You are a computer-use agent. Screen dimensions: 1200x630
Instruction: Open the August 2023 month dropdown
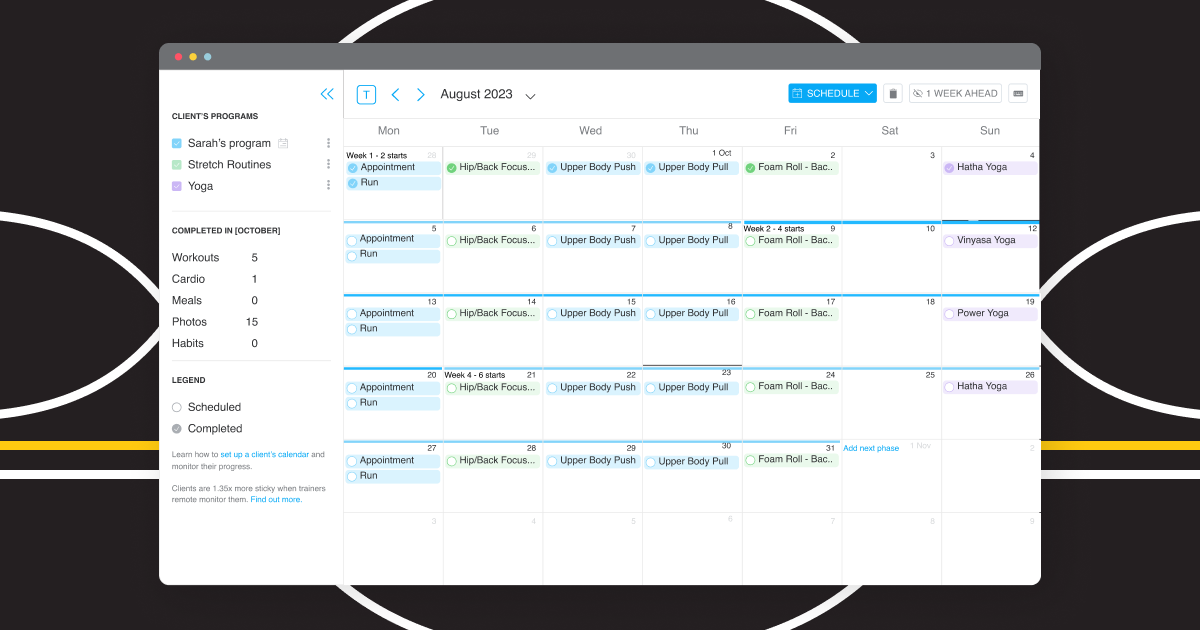(530, 96)
